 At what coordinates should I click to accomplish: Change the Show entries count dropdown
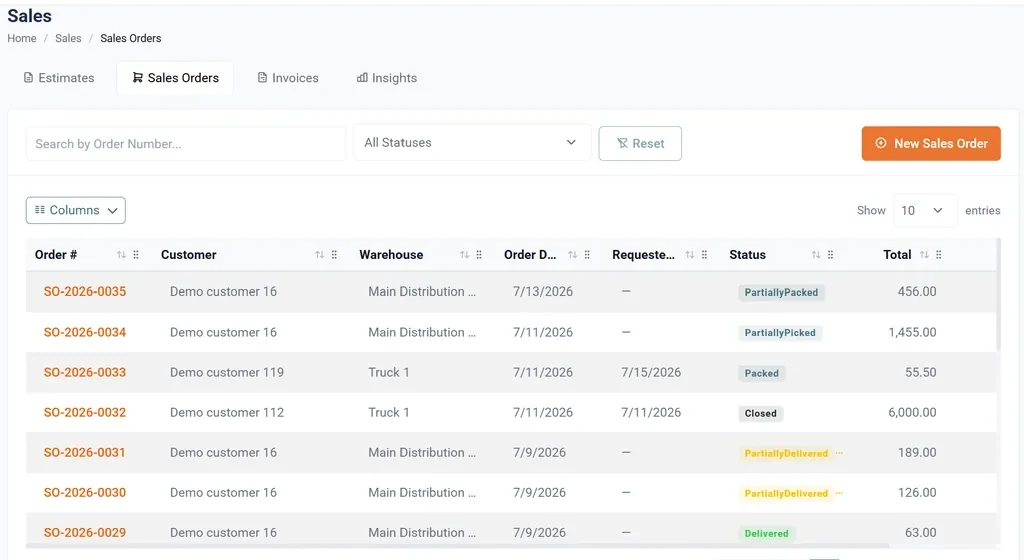tap(925, 210)
